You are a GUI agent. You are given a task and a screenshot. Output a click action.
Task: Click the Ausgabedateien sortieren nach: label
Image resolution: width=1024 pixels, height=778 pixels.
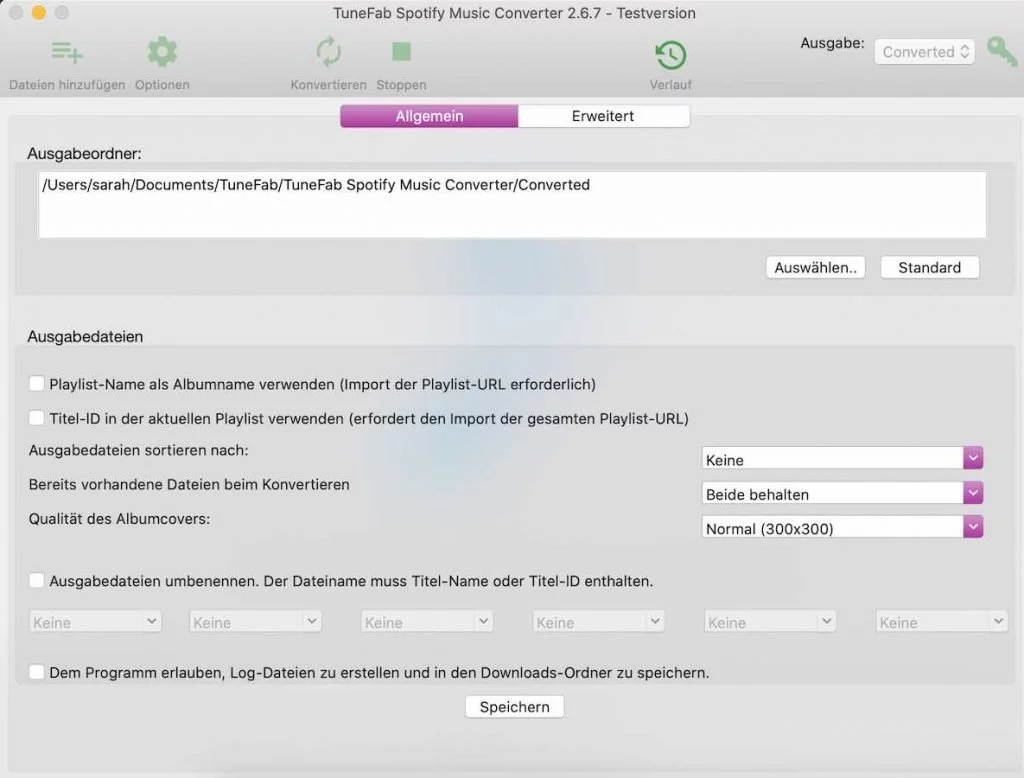(x=138, y=450)
